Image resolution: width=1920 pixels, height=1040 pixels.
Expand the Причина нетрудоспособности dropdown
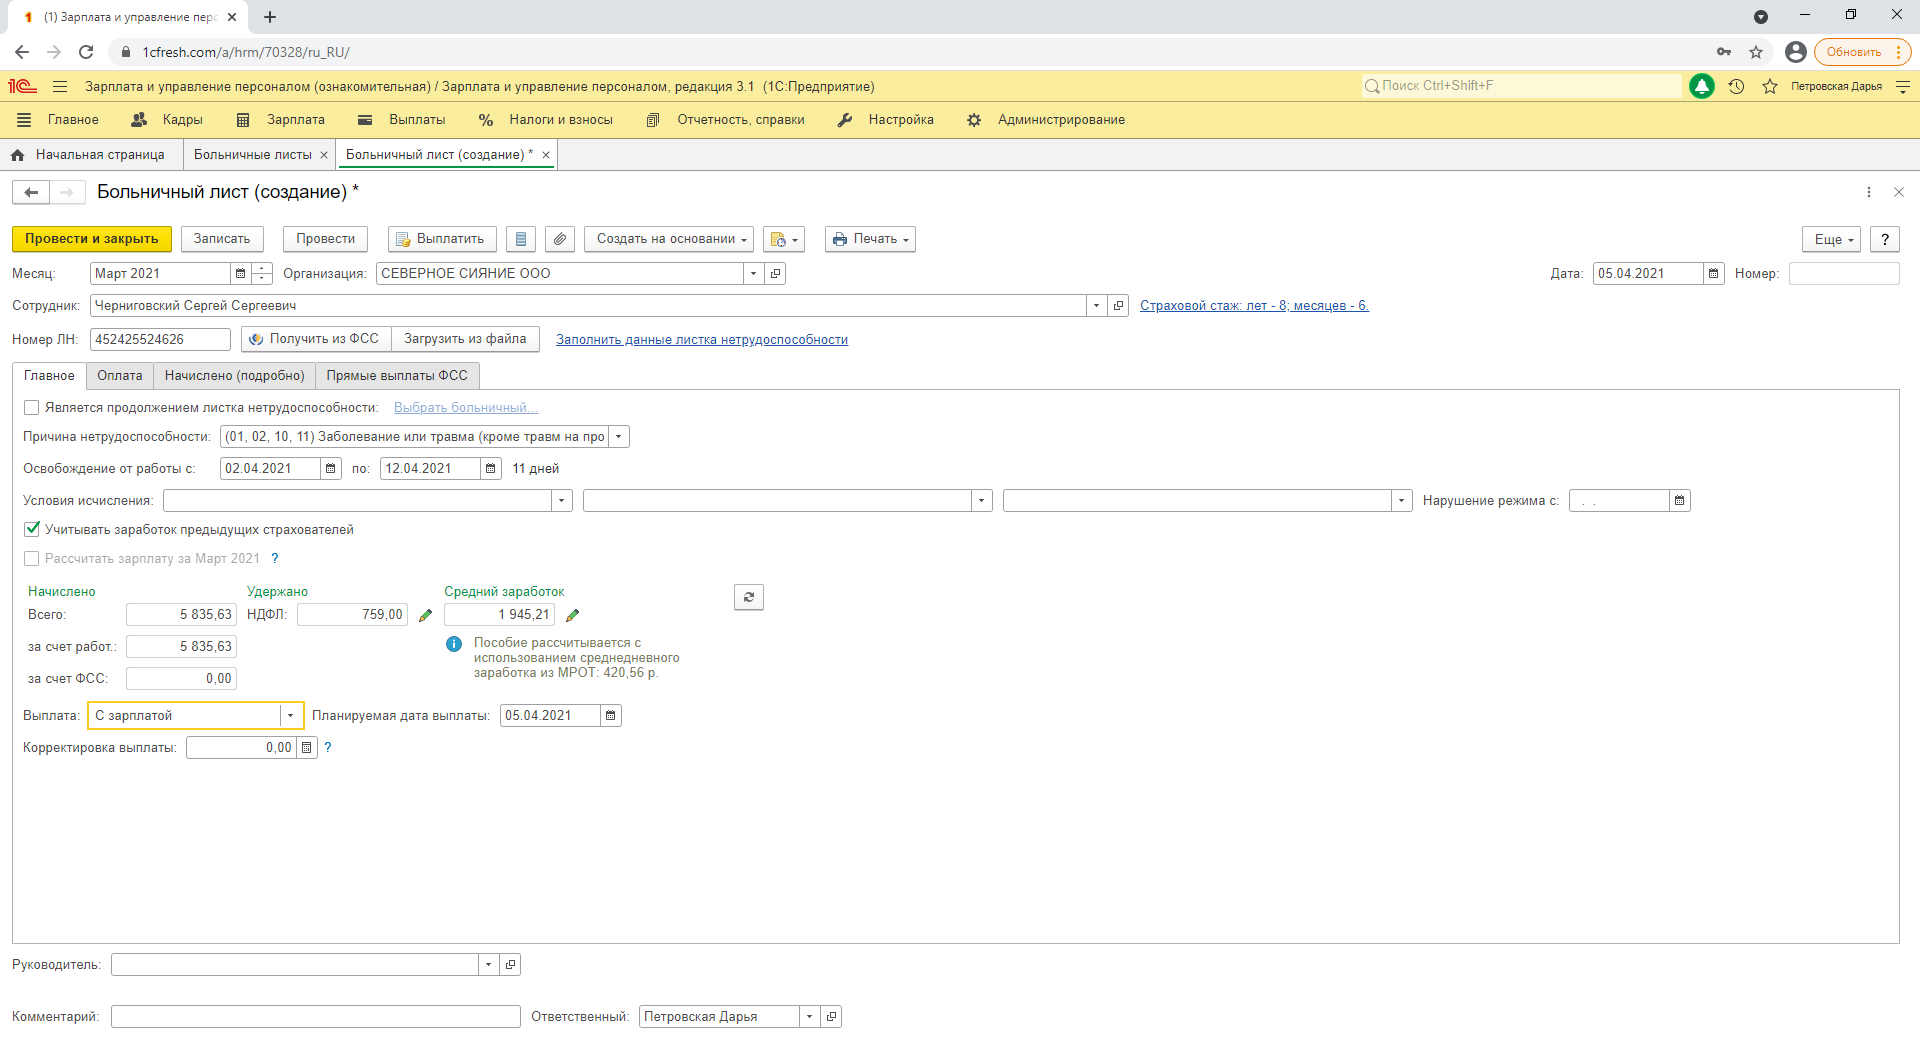tap(619, 436)
